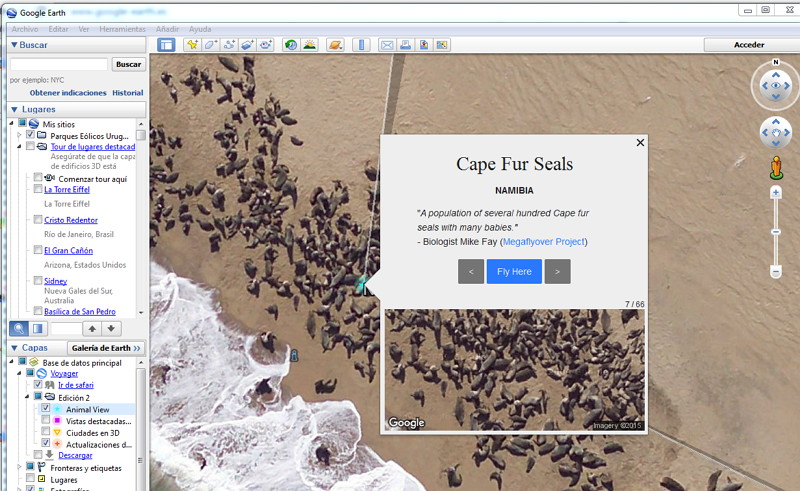The image size is (800, 491).
Task: Check the La Torre Eiffel checkbox
Action: (x=38, y=189)
